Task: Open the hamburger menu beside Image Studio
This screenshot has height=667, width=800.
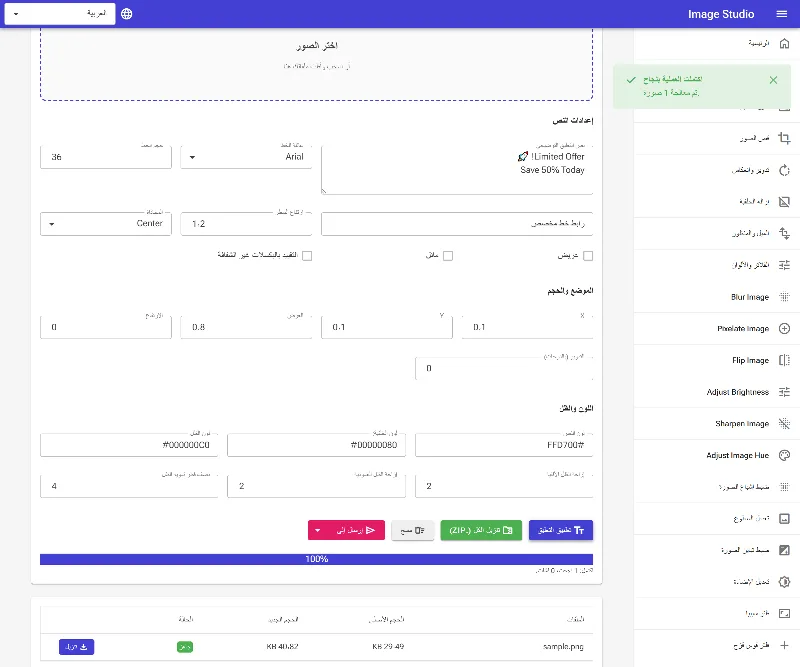Action: click(x=782, y=14)
